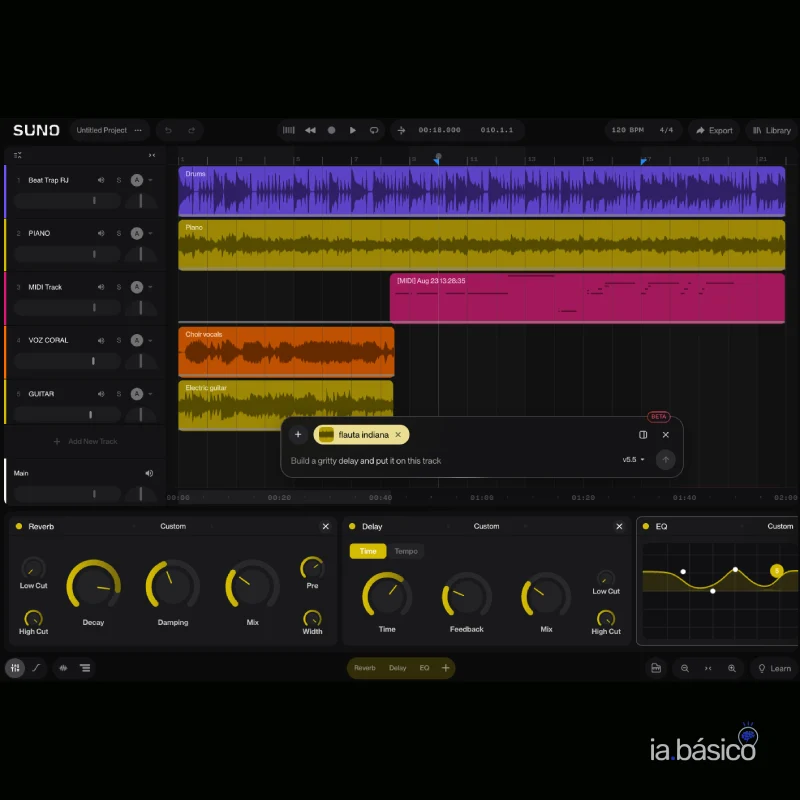Image resolution: width=800 pixels, height=800 pixels.
Task: Open the Reverb Custom preset selector
Action: point(173,526)
